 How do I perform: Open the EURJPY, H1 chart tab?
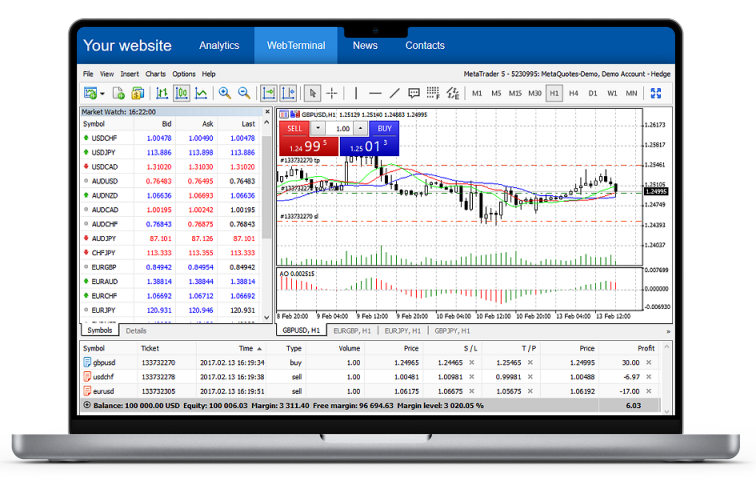point(403,331)
